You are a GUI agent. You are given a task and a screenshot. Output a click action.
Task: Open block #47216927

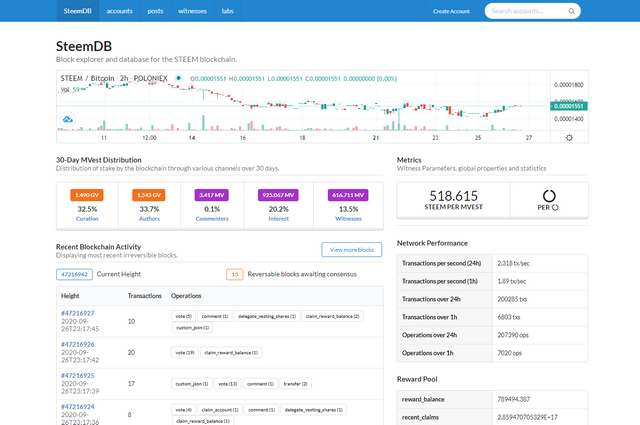coord(78,313)
